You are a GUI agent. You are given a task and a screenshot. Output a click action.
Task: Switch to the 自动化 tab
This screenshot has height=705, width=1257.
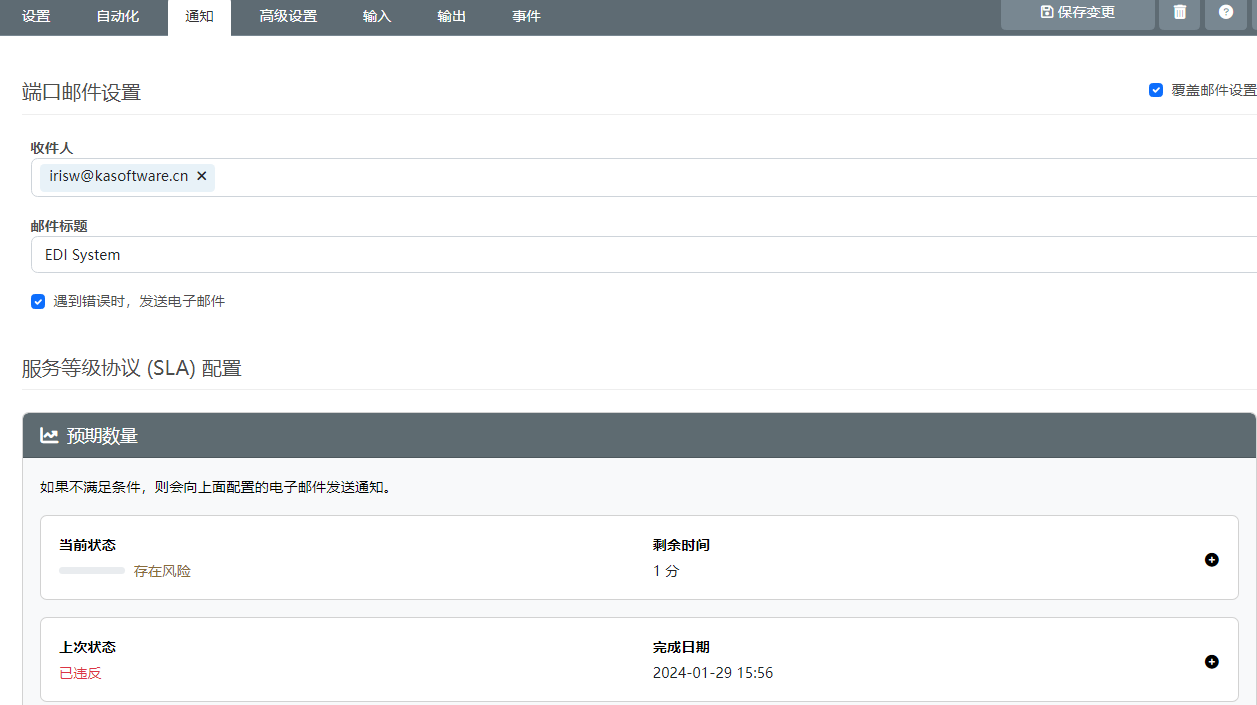[118, 16]
